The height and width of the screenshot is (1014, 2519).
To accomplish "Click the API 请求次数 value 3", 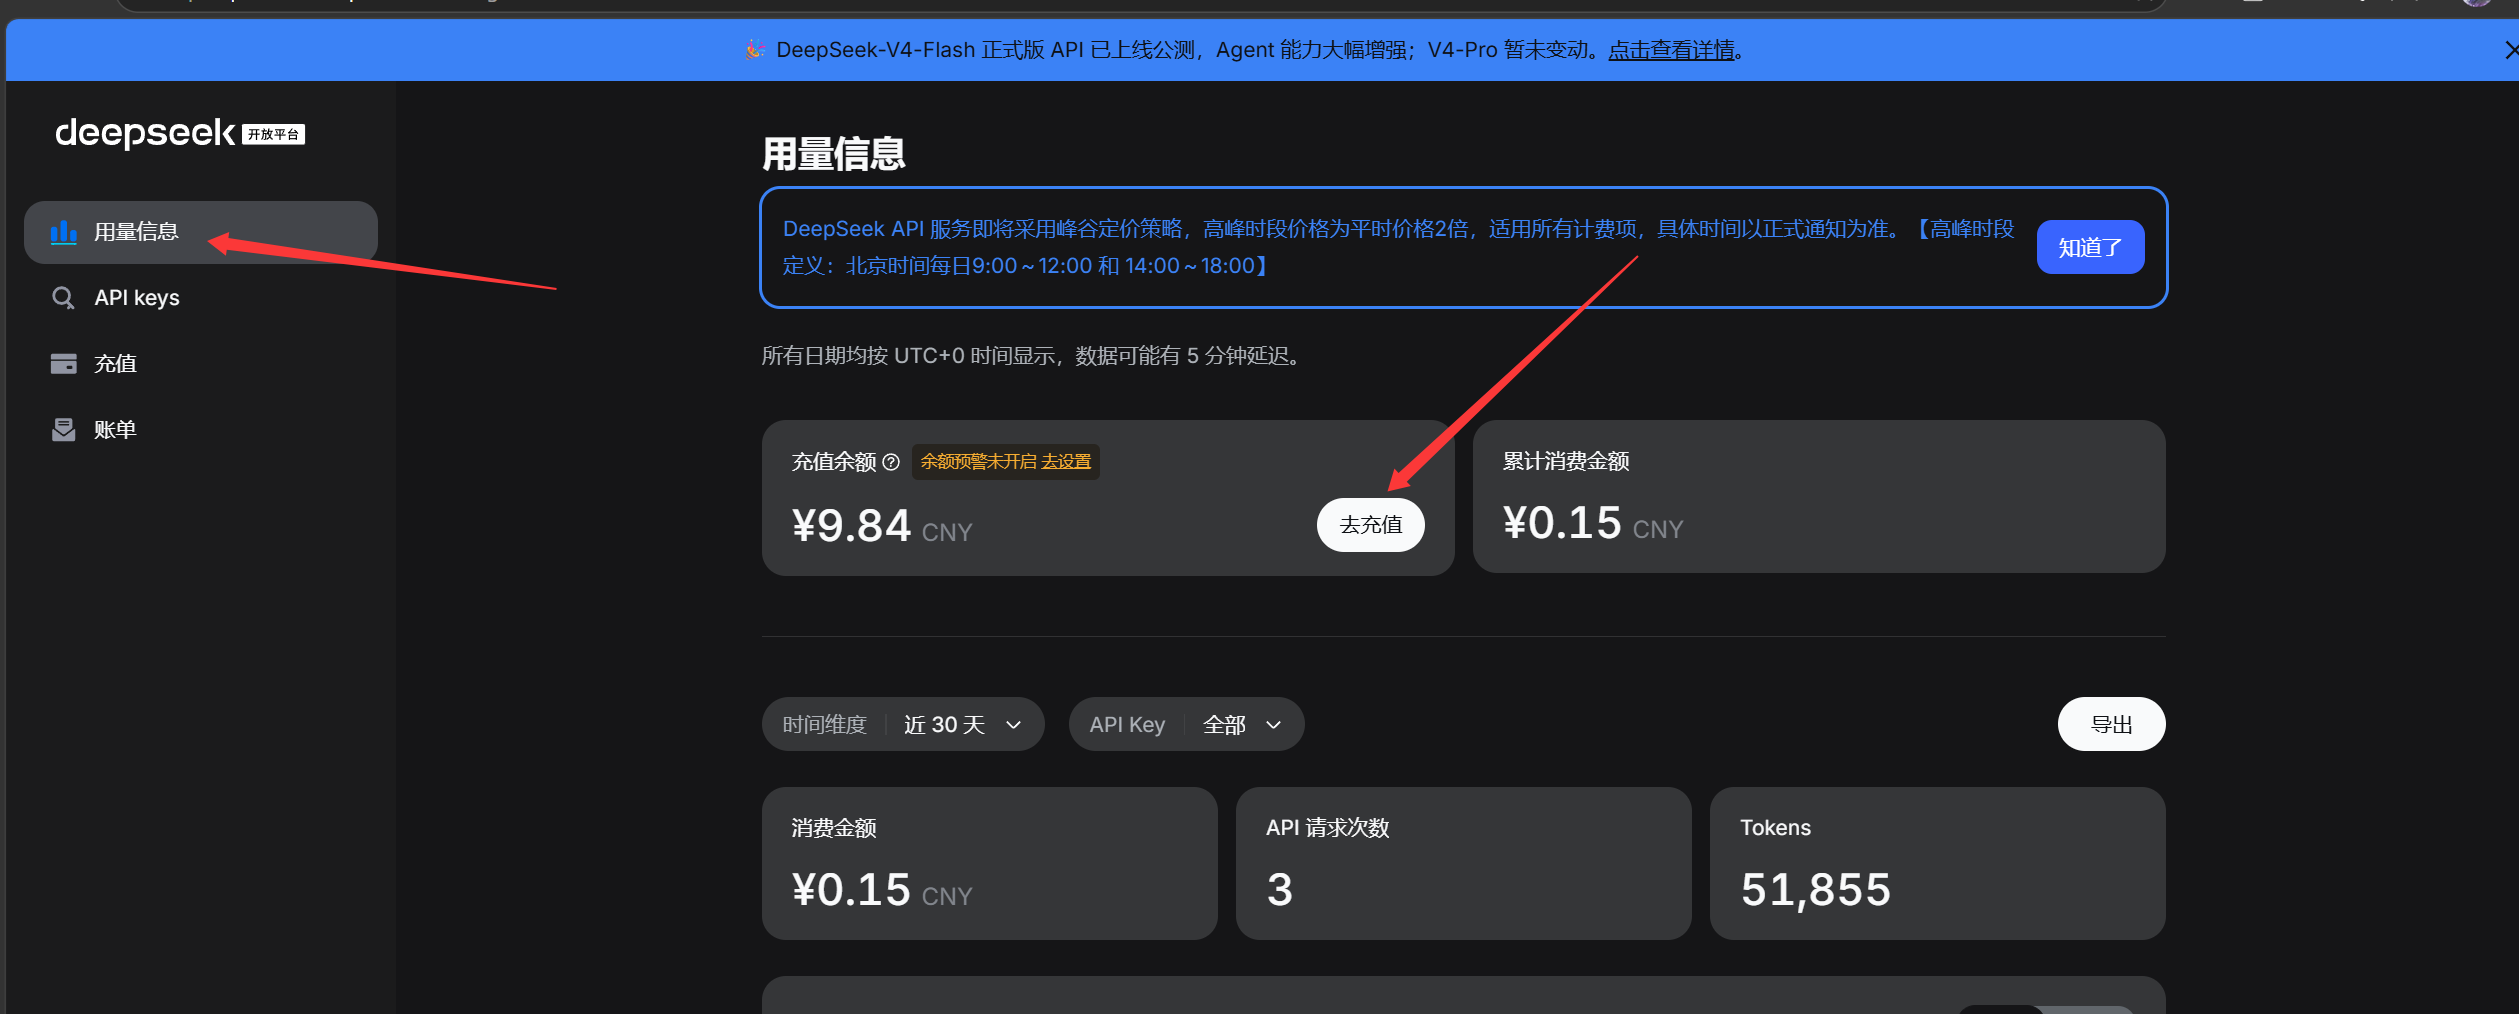I will pyautogui.click(x=1280, y=890).
